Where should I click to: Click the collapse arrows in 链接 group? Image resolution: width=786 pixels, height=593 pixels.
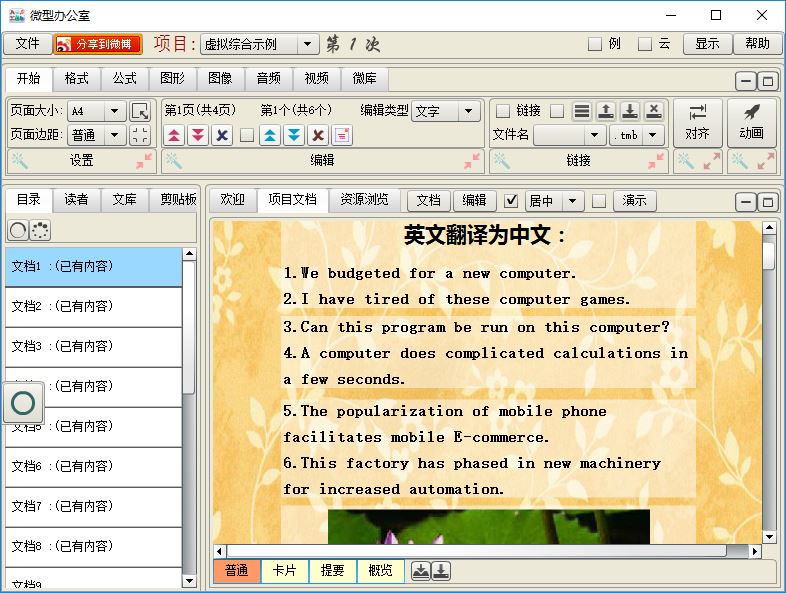coord(656,161)
